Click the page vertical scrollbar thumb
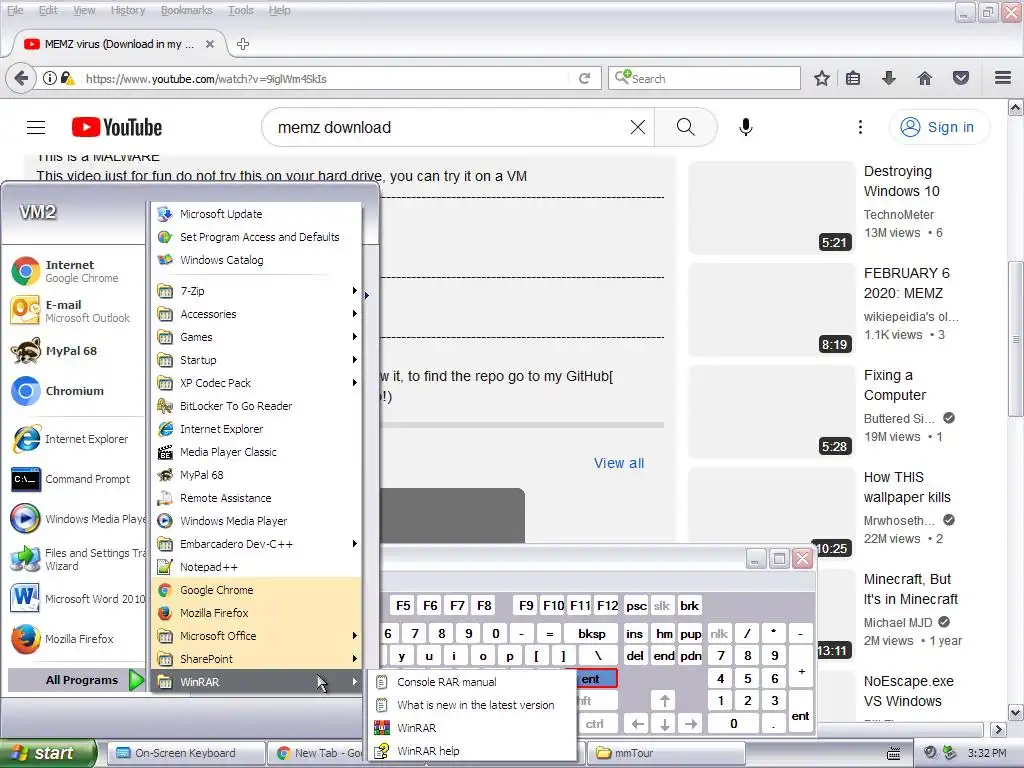The height and width of the screenshot is (768, 1024). tap(1016, 338)
